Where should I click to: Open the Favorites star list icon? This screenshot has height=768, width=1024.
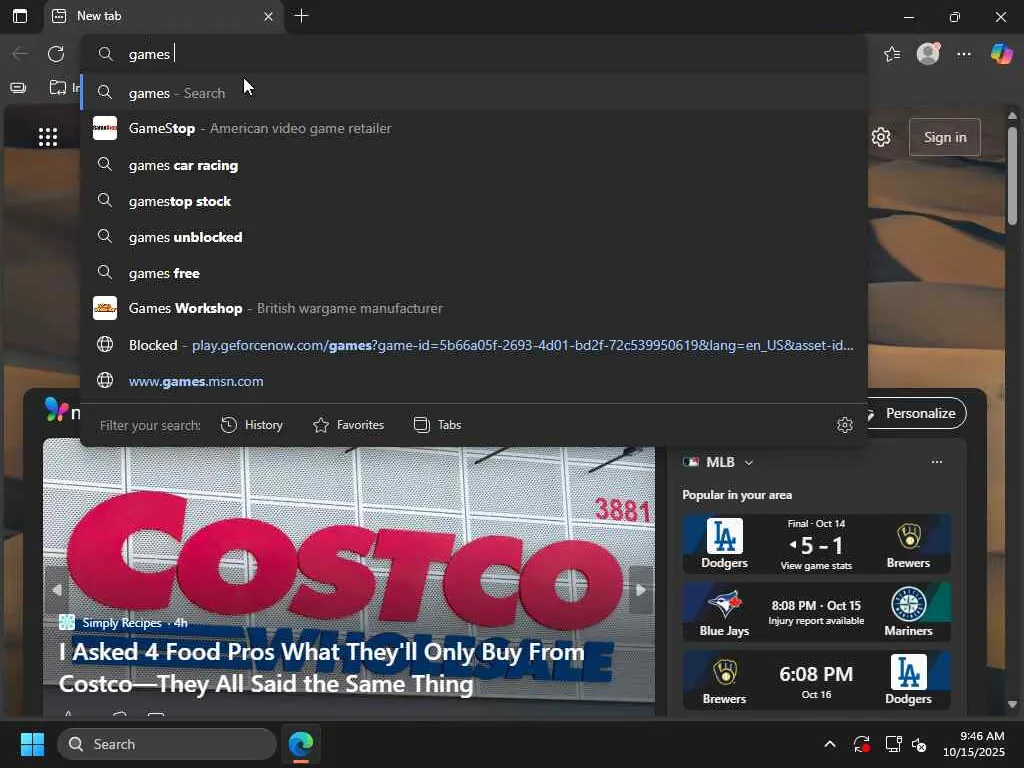pyautogui.click(x=892, y=54)
